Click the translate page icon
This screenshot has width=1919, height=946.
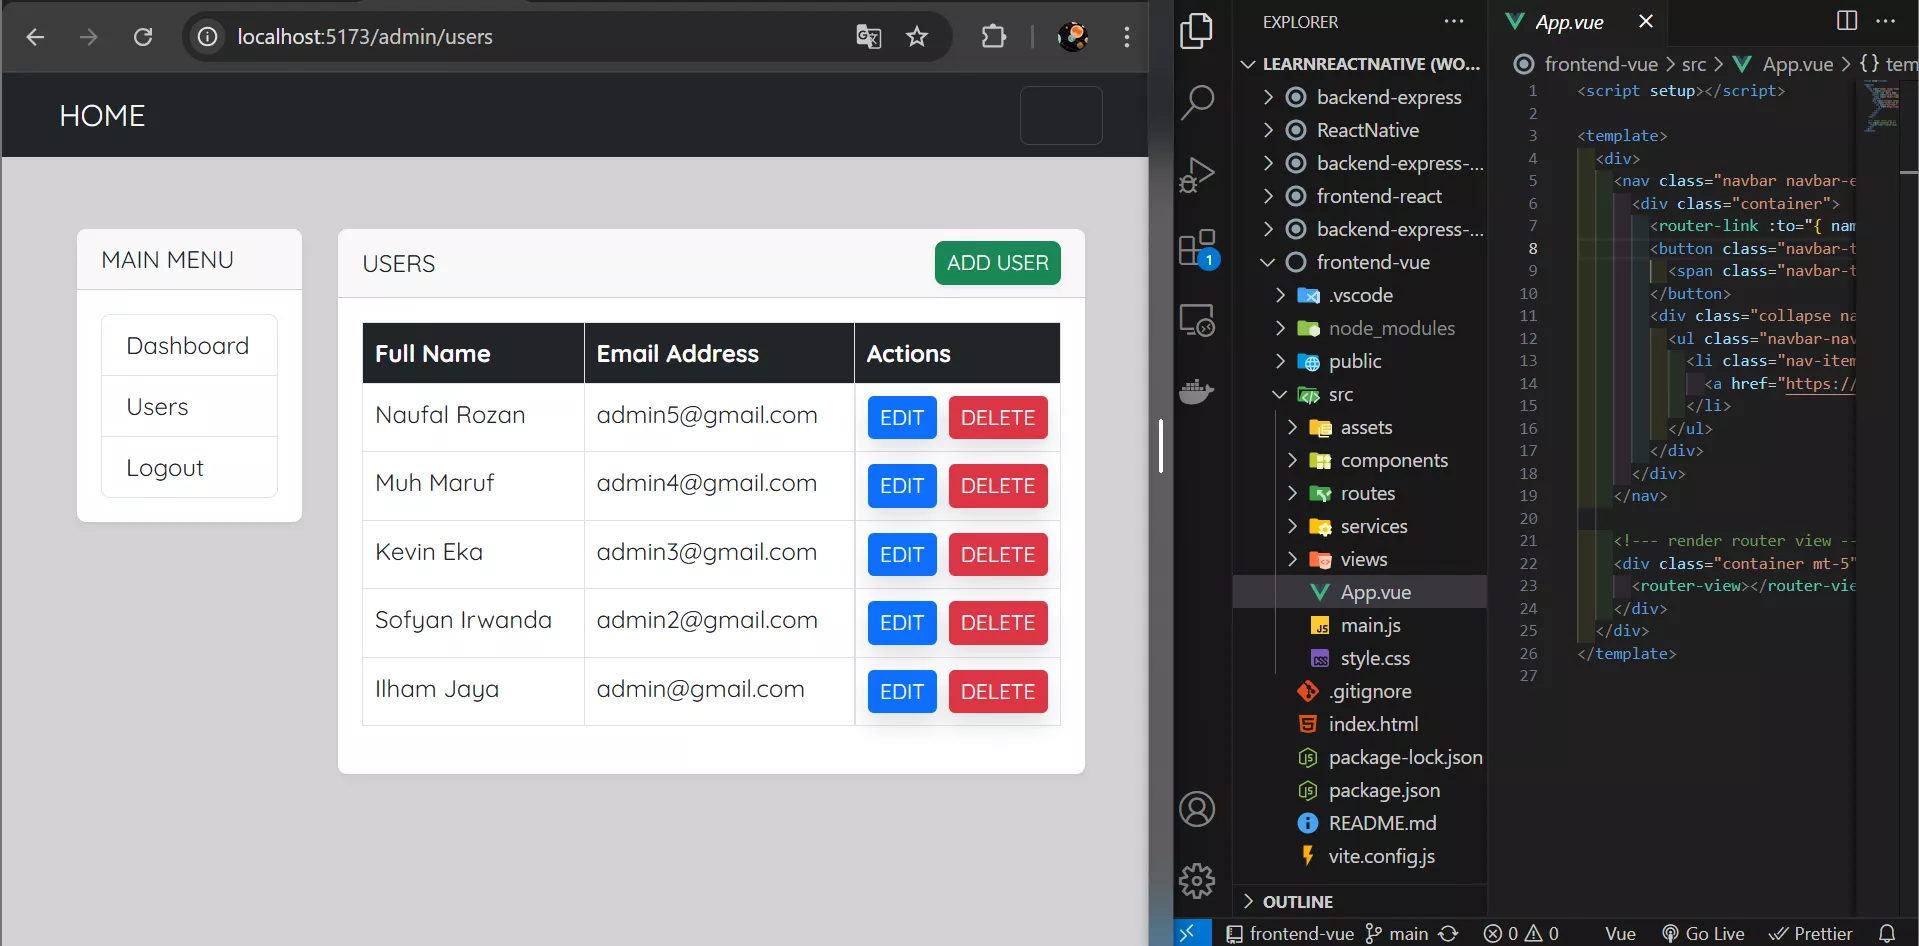[869, 37]
